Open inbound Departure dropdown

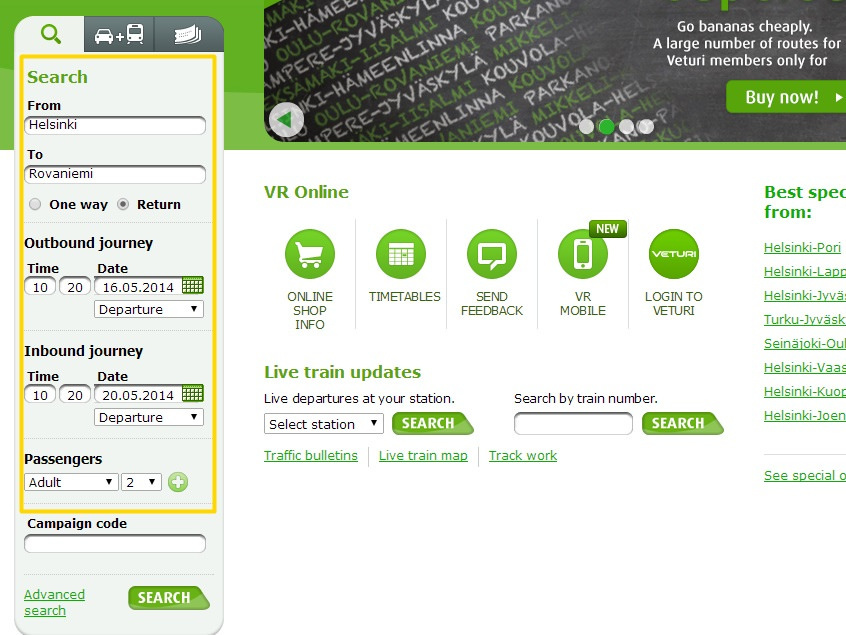click(149, 418)
